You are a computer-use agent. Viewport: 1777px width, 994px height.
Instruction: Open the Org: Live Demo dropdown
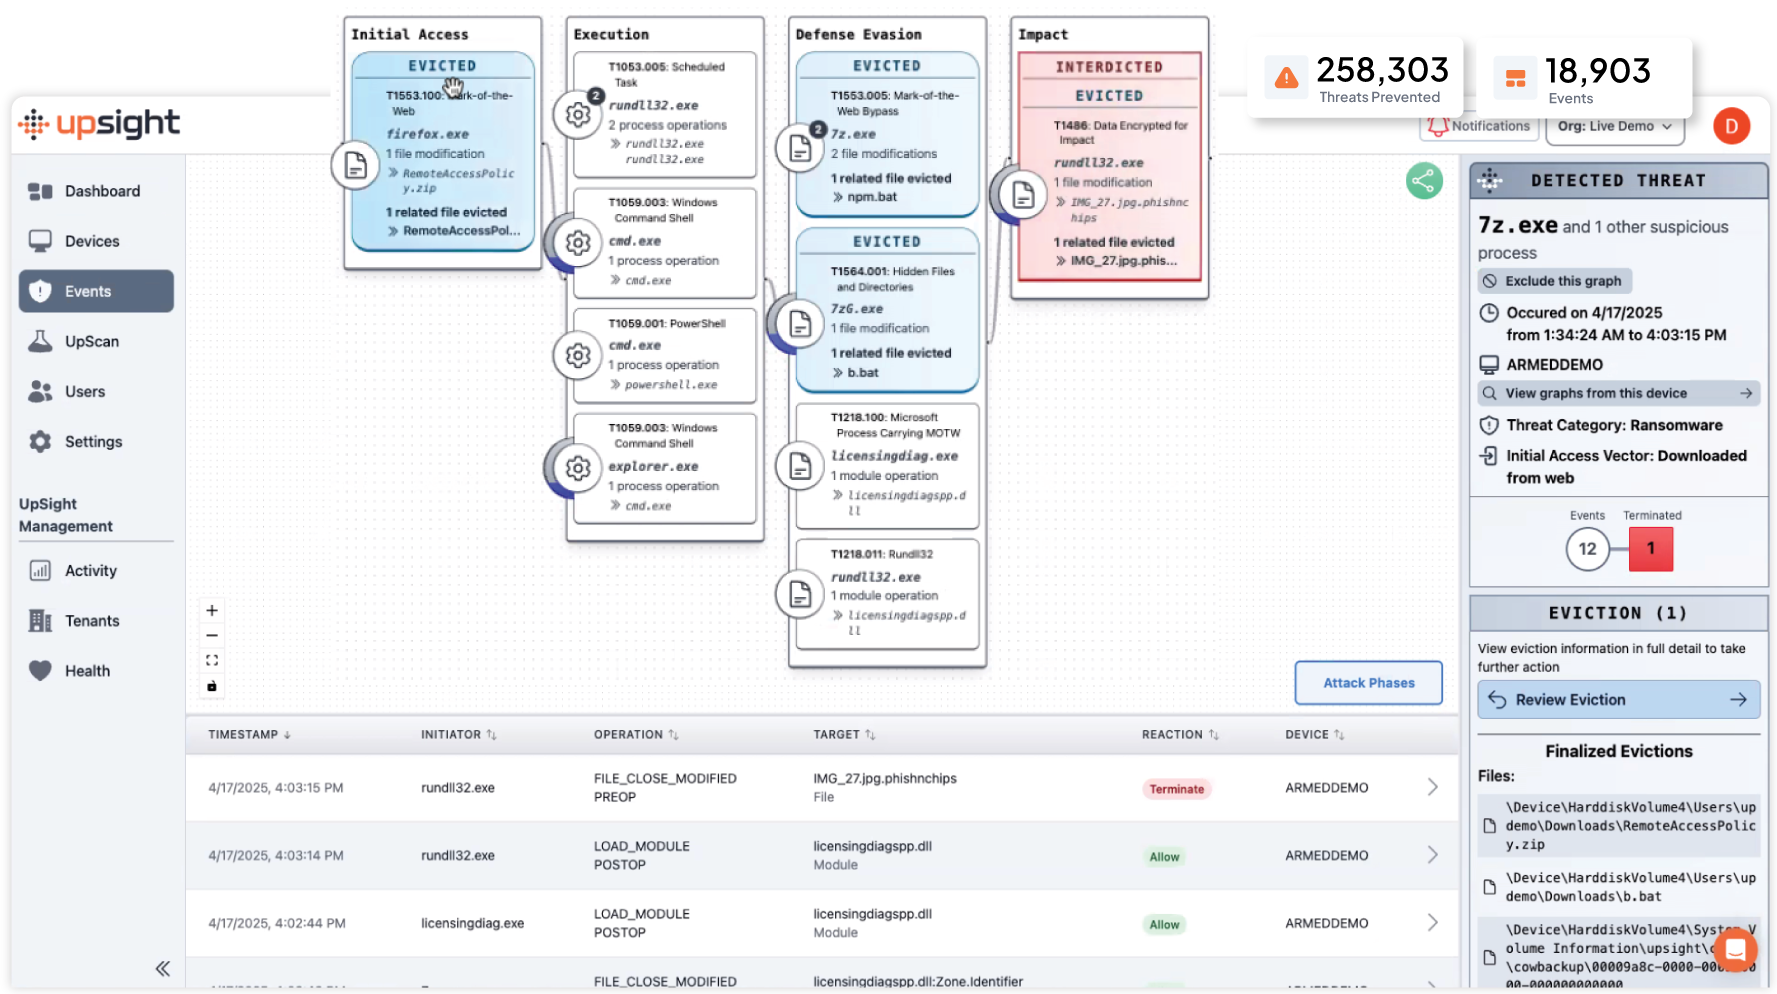click(x=1614, y=127)
